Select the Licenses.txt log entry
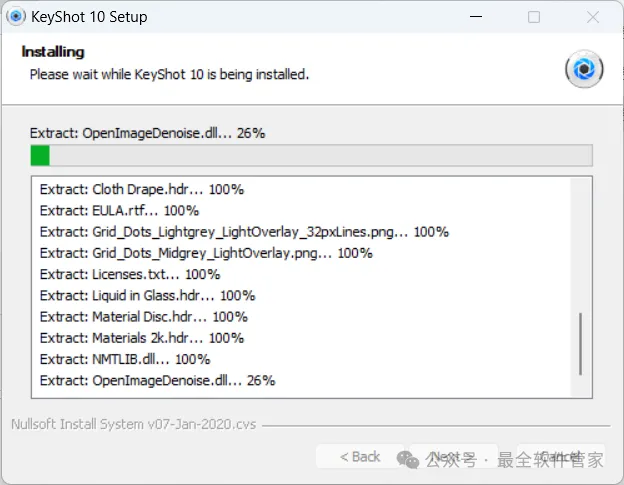 pyautogui.click(x=130, y=274)
